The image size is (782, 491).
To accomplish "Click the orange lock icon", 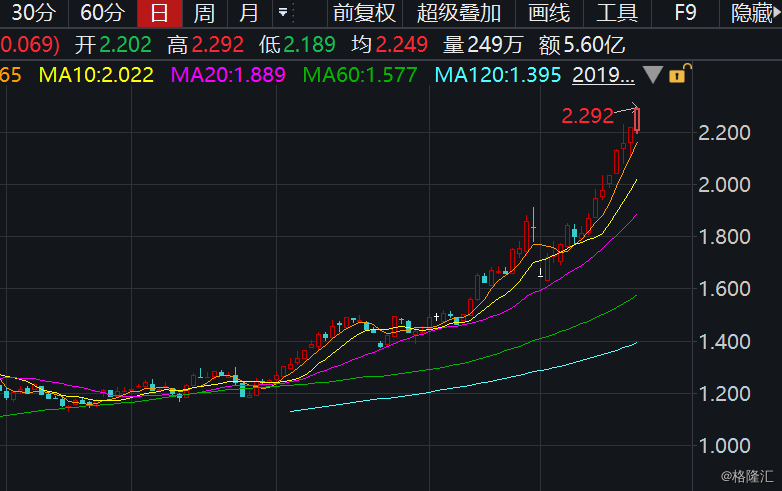I will [x=679, y=74].
